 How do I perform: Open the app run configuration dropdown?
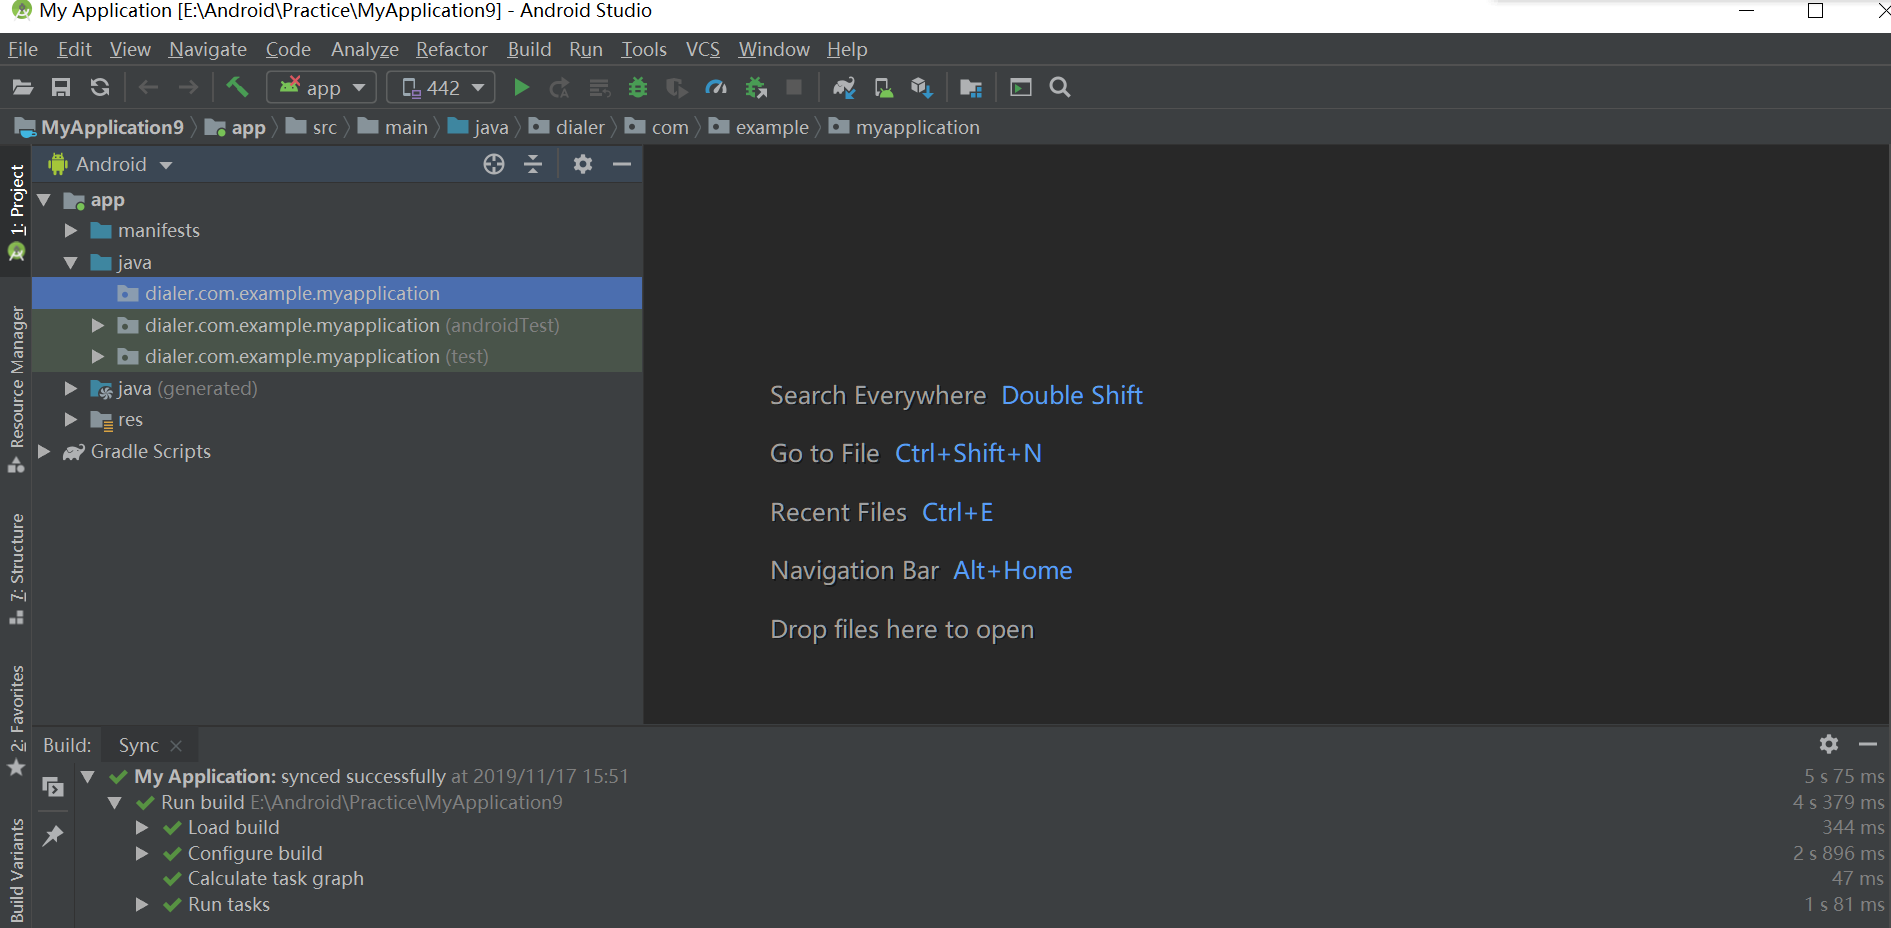321,87
